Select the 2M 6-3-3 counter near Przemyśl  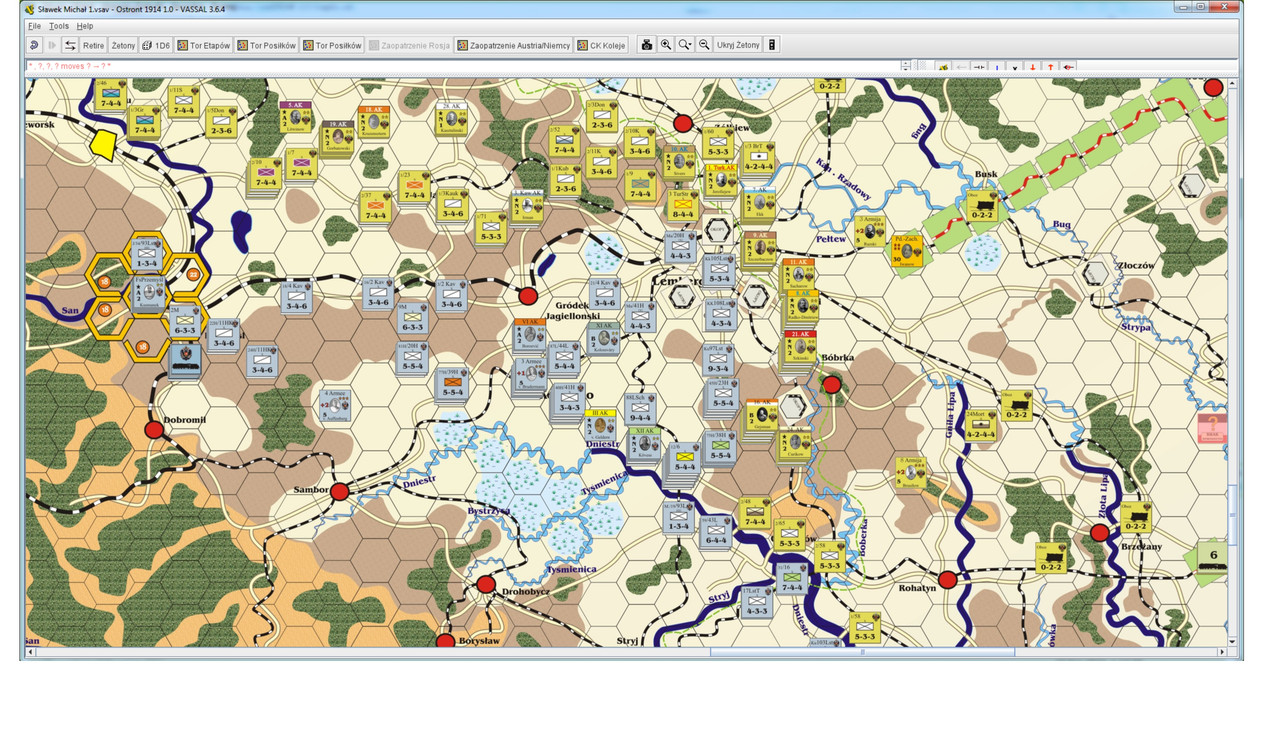click(x=186, y=320)
